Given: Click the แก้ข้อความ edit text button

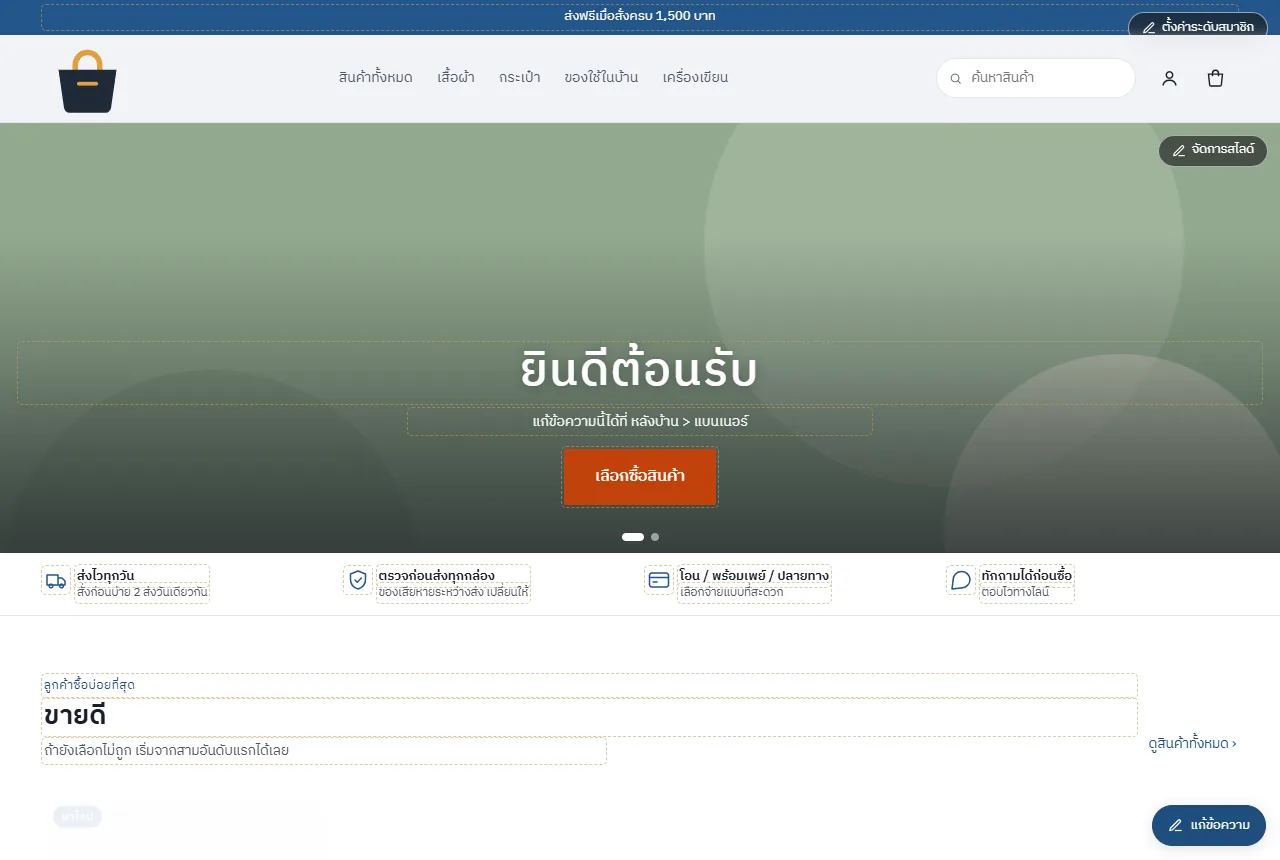Looking at the screenshot, I should 1209,825.
